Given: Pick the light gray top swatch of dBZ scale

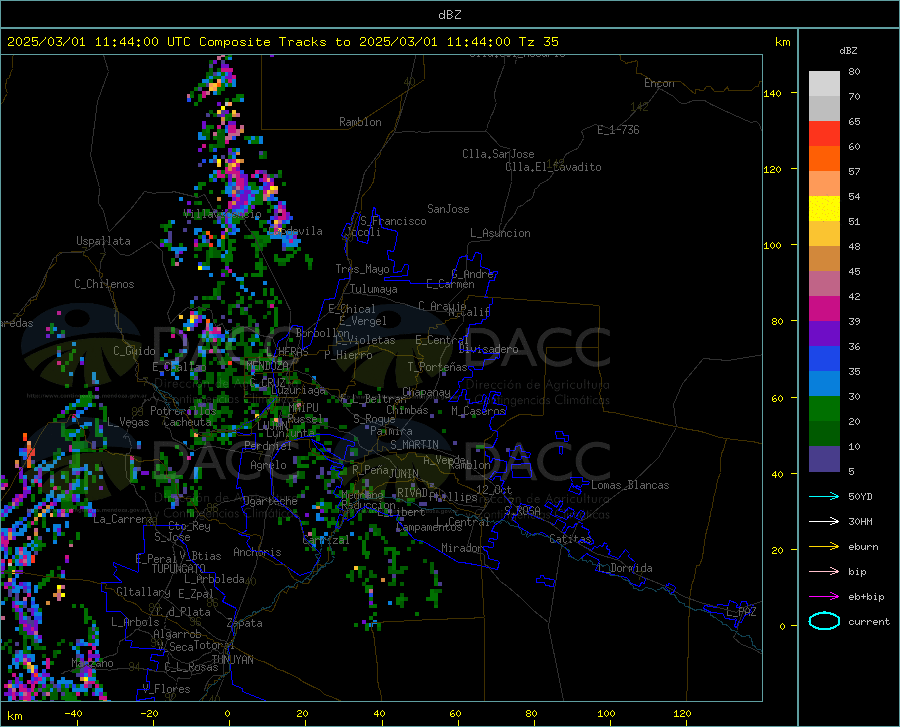Looking at the screenshot, I should point(824,84).
